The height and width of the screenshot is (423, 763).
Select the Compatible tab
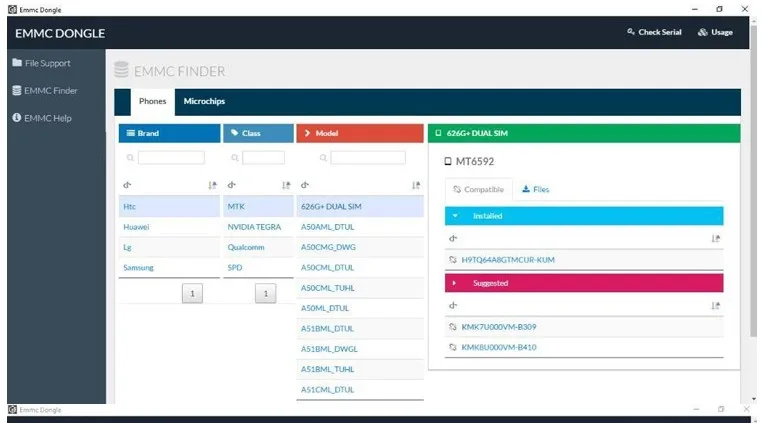[x=478, y=189]
